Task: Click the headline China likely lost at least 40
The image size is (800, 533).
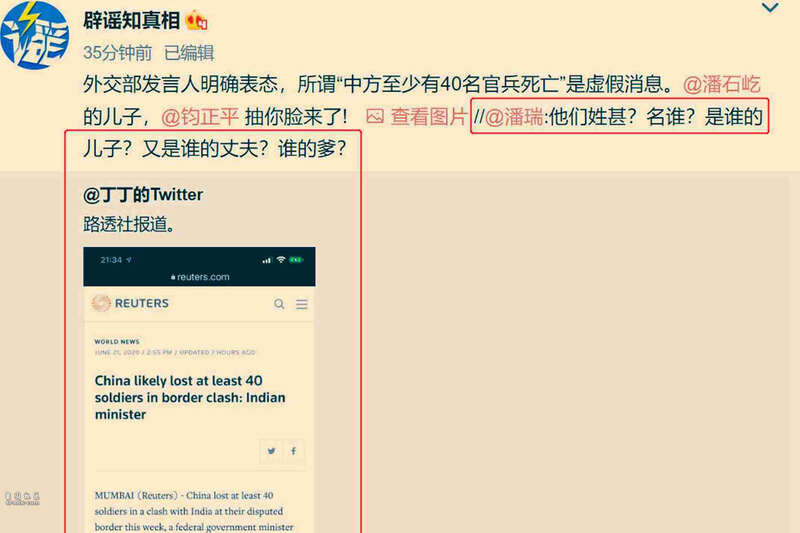Action: (190, 397)
